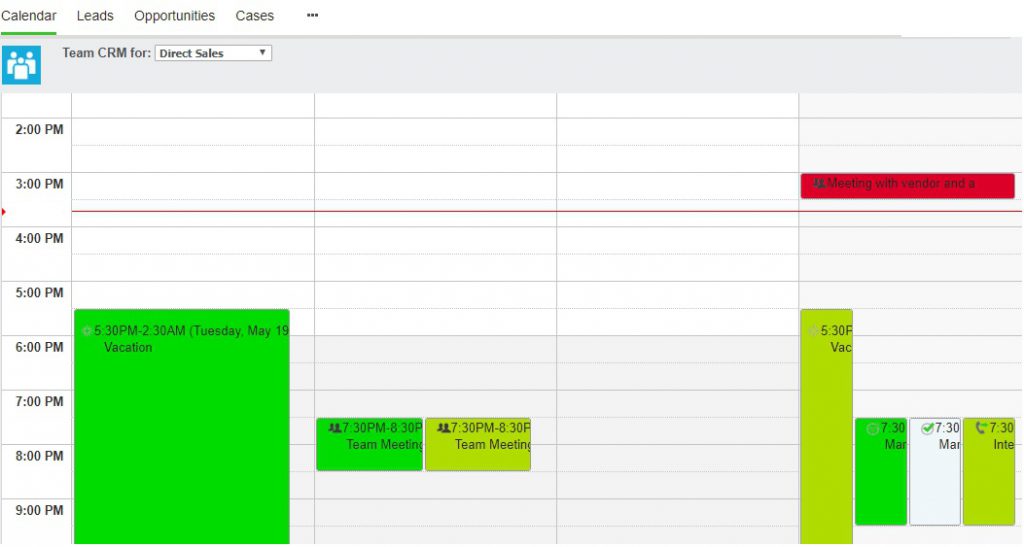Open the Opportunities tab
The width and height of the screenshot is (1024, 547).
[174, 16]
